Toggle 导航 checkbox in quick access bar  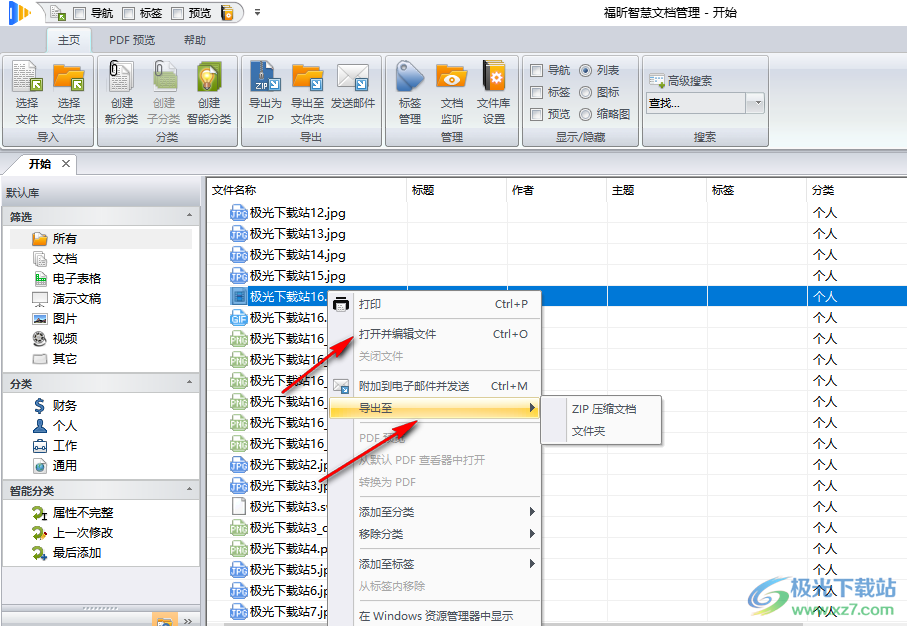[80, 13]
